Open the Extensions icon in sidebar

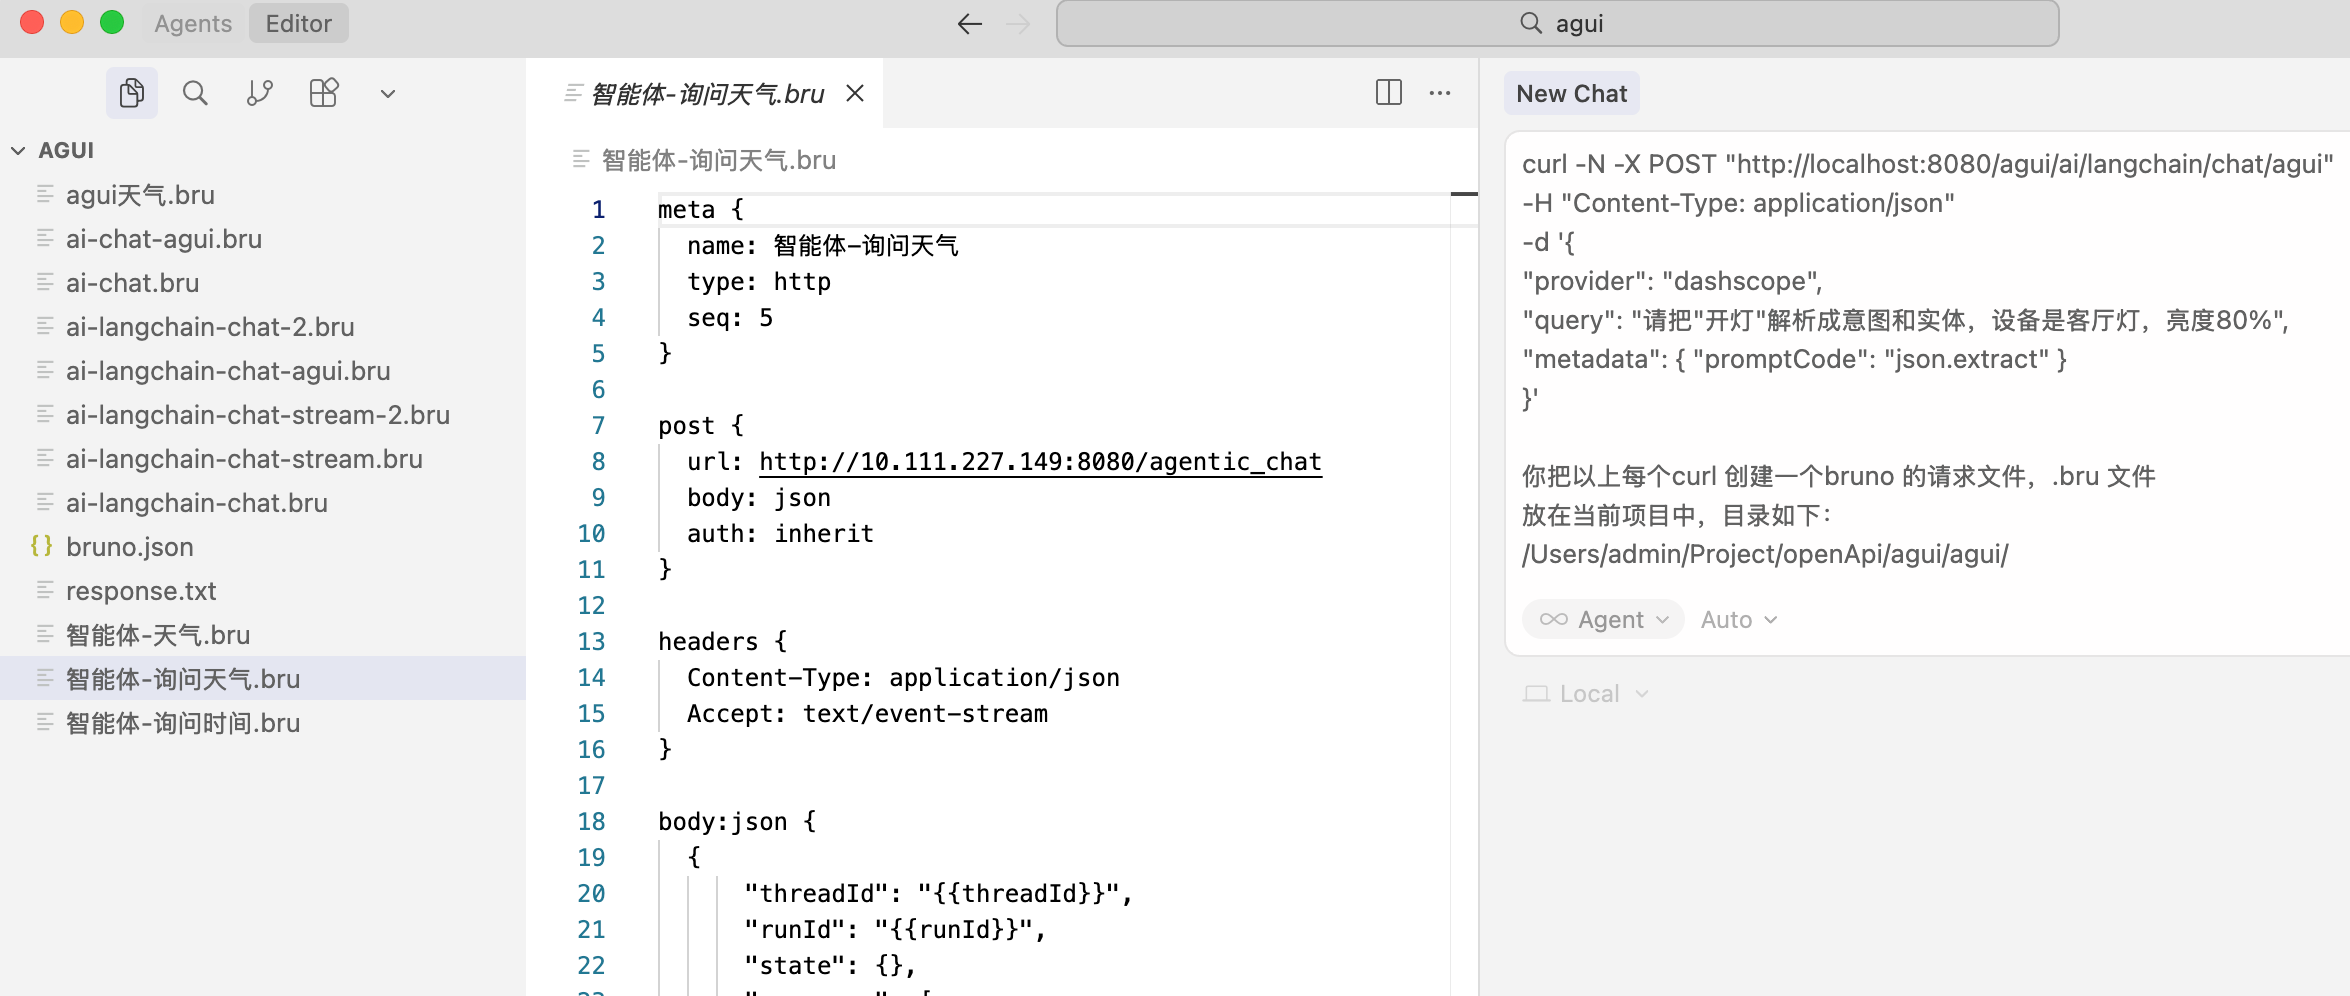pos(324,93)
